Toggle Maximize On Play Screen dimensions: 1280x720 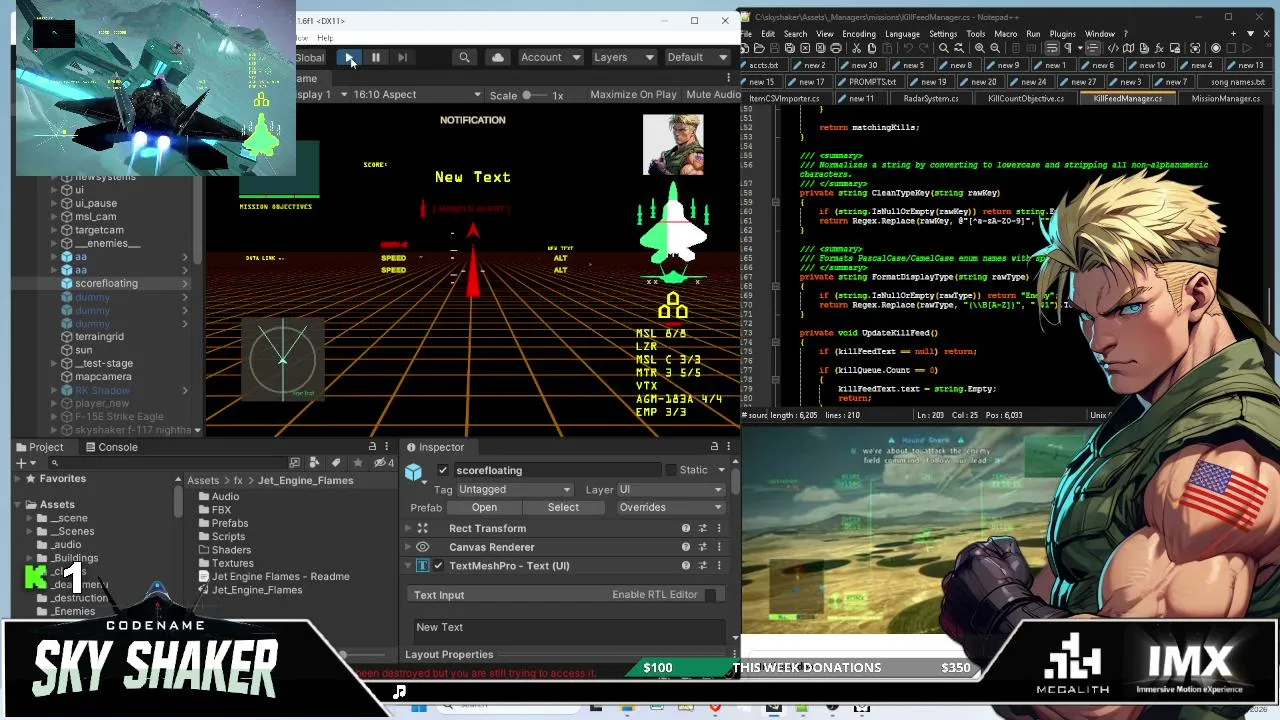click(633, 94)
